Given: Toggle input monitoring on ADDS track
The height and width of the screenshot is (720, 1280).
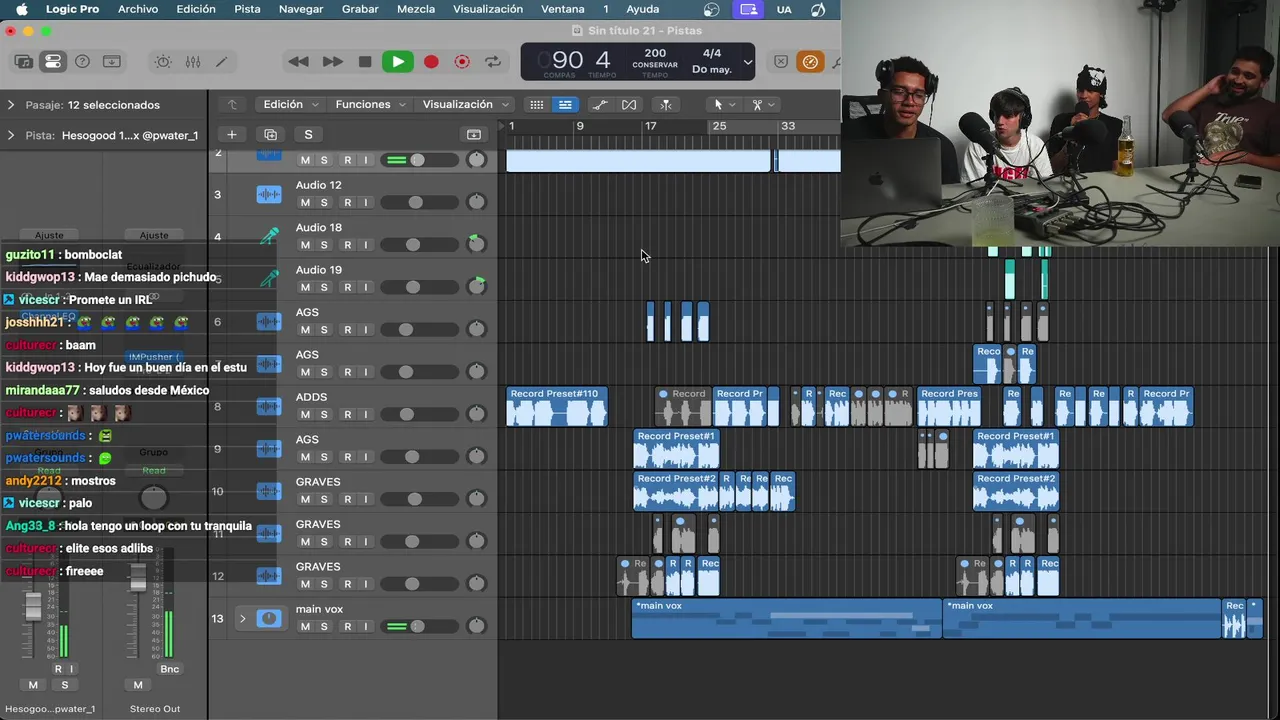Looking at the screenshot, I should click(x=366, y=414).
